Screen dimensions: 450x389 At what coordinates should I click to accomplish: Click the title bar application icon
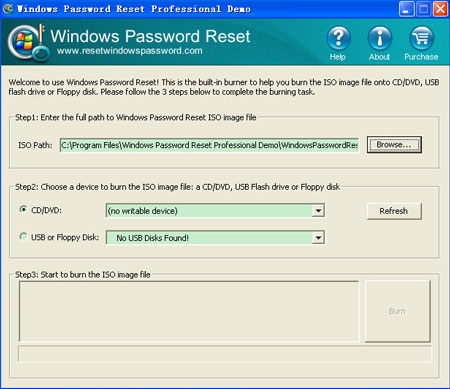click(7, 8)
